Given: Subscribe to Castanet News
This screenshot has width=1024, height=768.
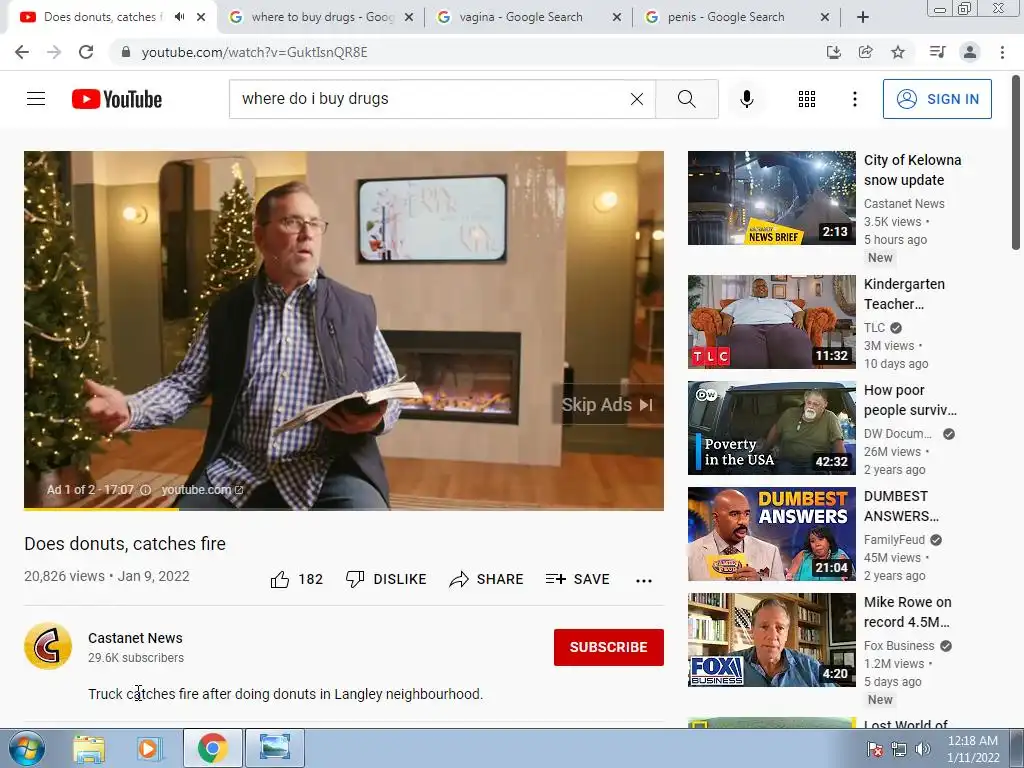Looking at the screenshot, I should [609, 647].
